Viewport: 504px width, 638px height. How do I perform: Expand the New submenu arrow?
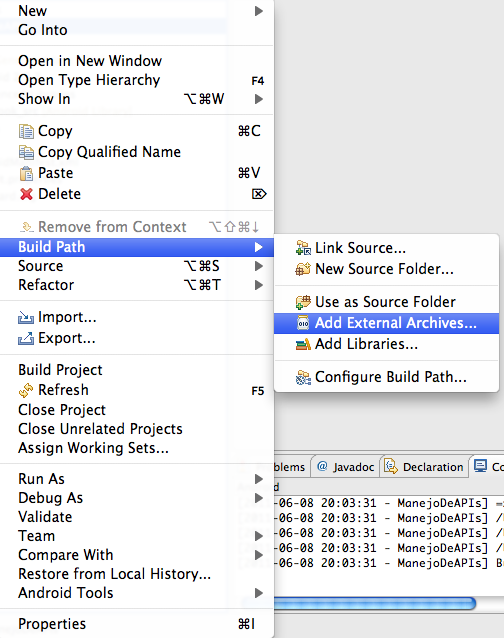click(258, 11)
